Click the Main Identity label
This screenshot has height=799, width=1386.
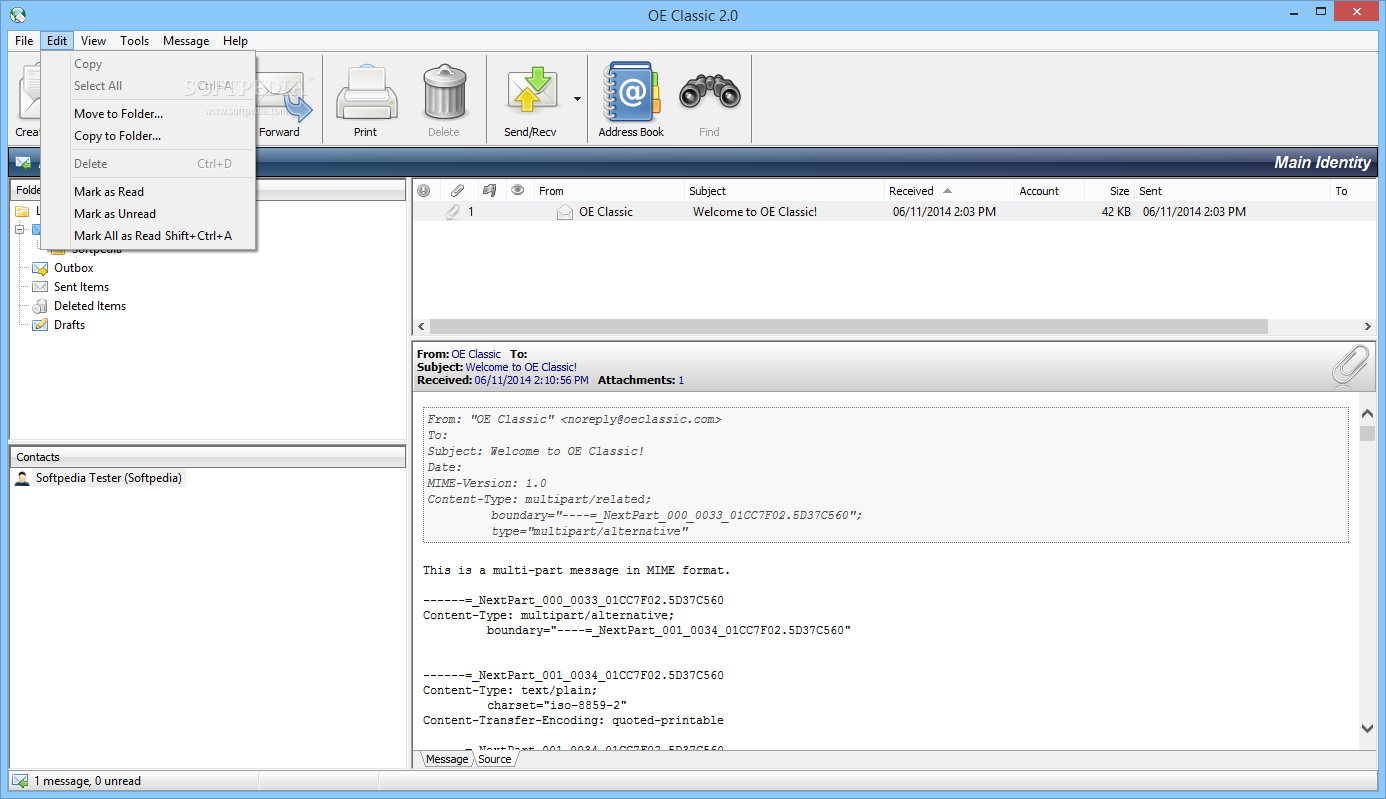[x=1322, y=163]
